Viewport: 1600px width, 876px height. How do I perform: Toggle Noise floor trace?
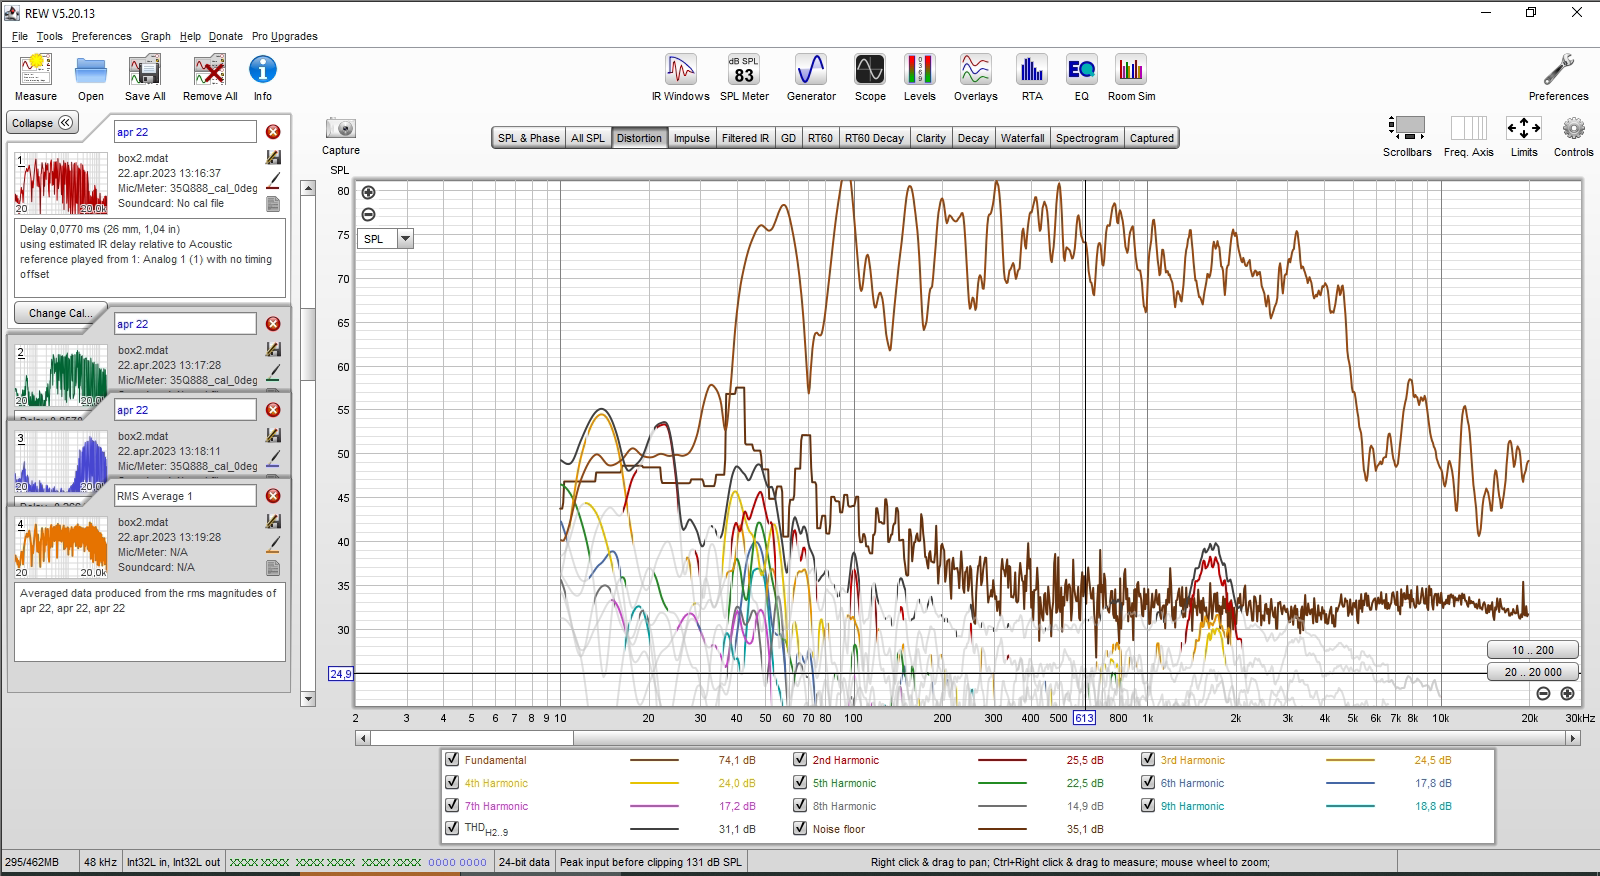(x=800, y=829)
